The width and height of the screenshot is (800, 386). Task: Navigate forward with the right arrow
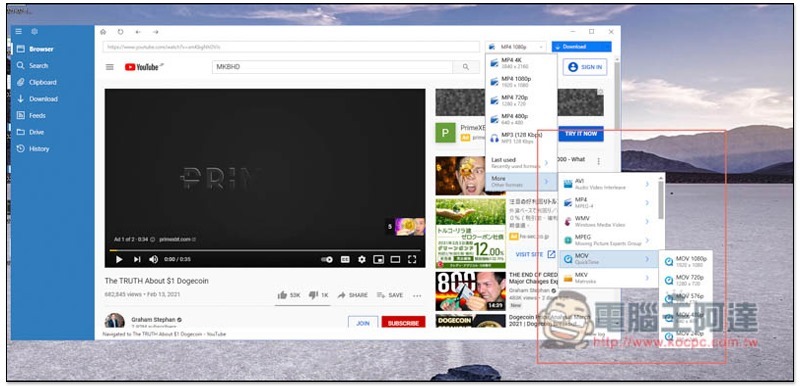pos(156,32)
